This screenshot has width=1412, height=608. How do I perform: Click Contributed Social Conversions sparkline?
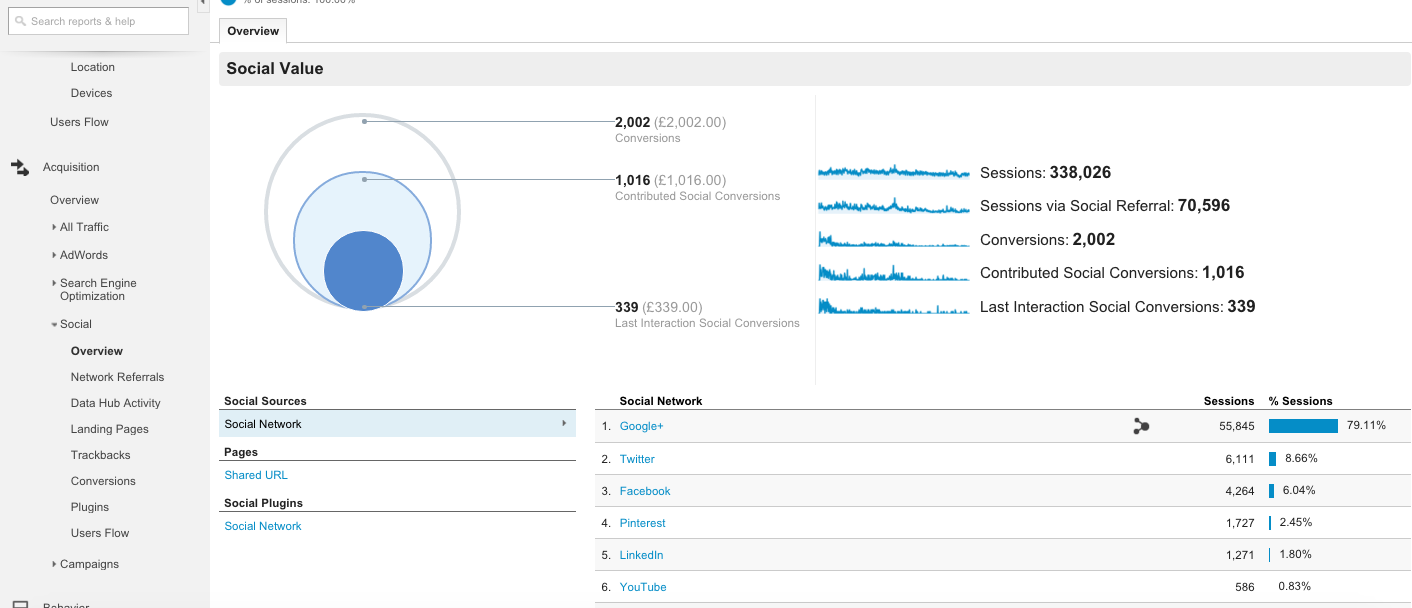coord(894,272)
